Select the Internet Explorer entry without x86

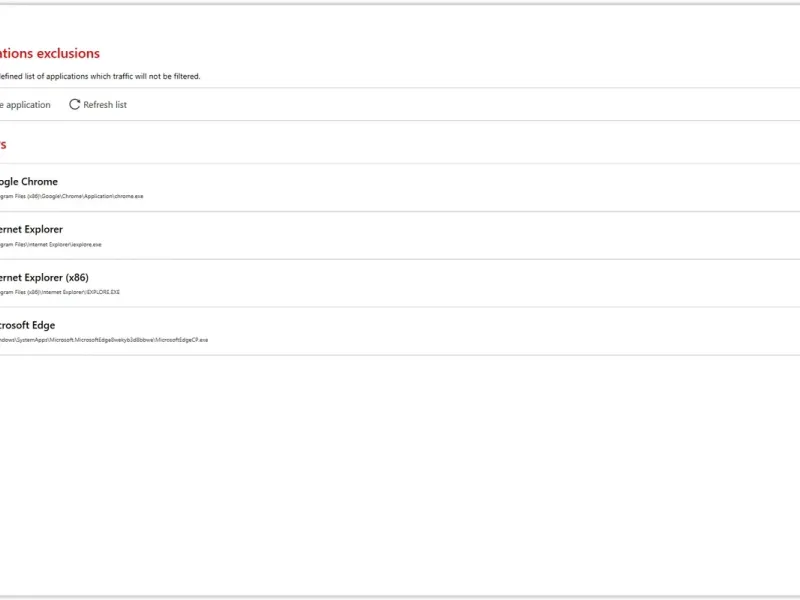click(31, 230)
